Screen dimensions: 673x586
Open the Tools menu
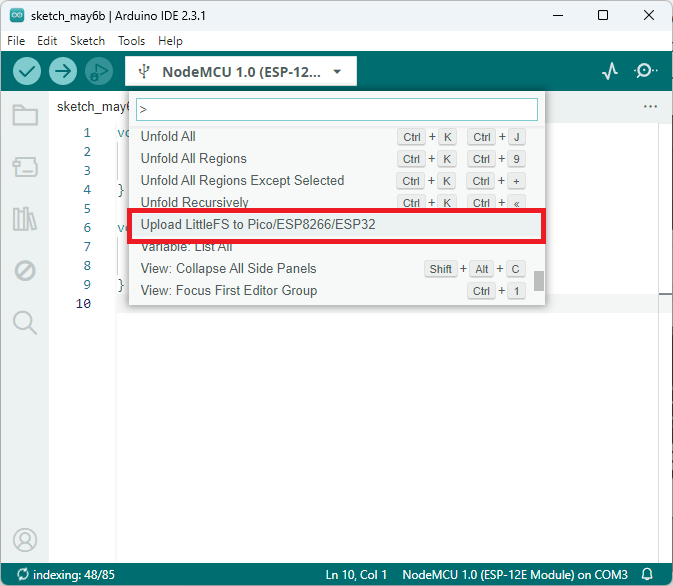(131, 41)
